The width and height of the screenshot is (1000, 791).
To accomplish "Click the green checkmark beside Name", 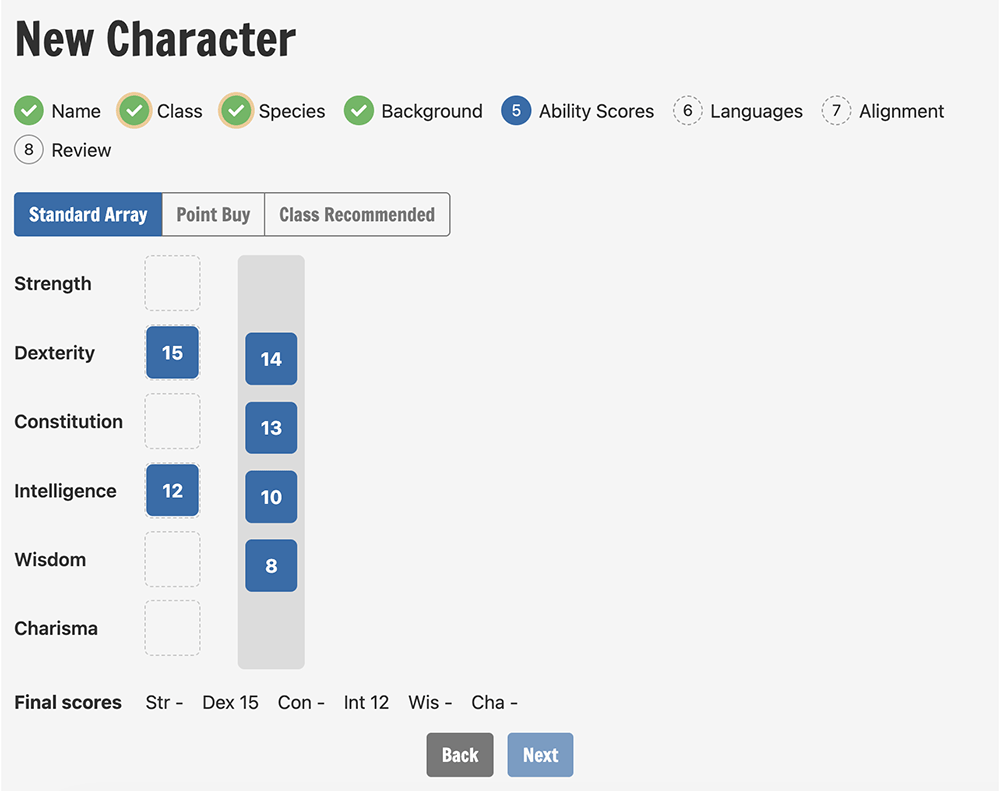I will pos(29,111).
